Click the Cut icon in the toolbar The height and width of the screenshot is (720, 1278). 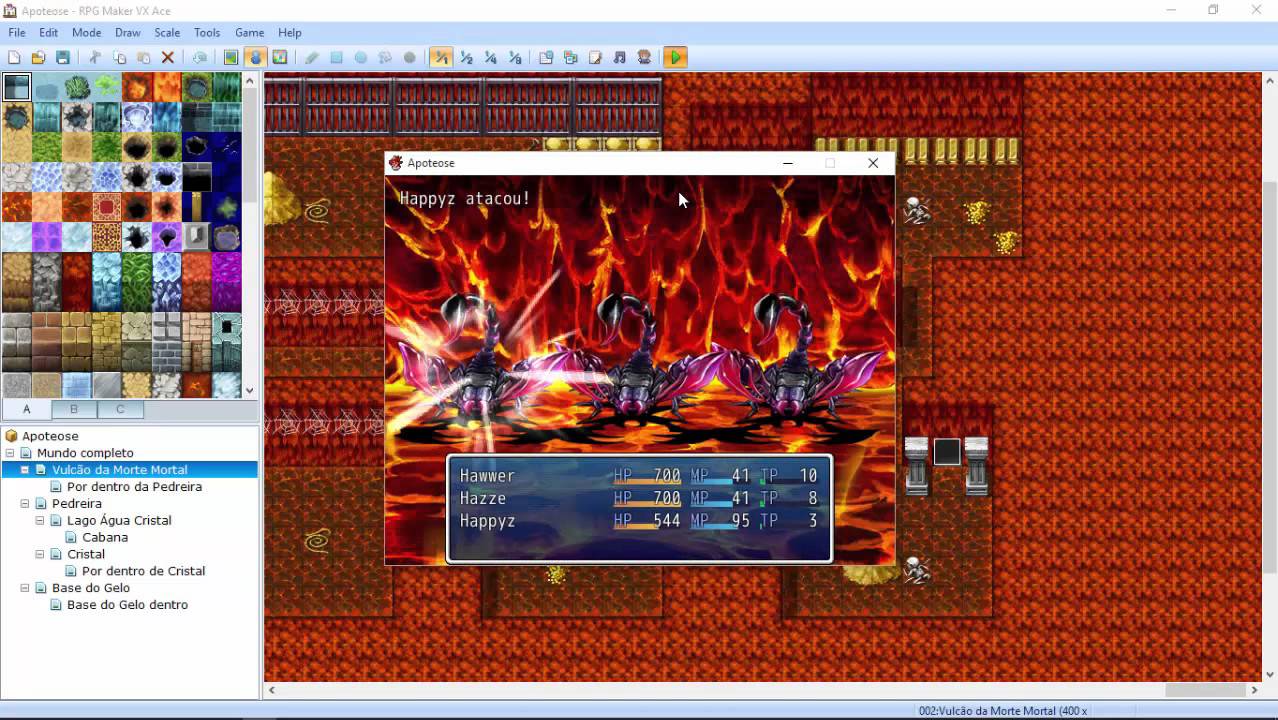click(95, 57)
